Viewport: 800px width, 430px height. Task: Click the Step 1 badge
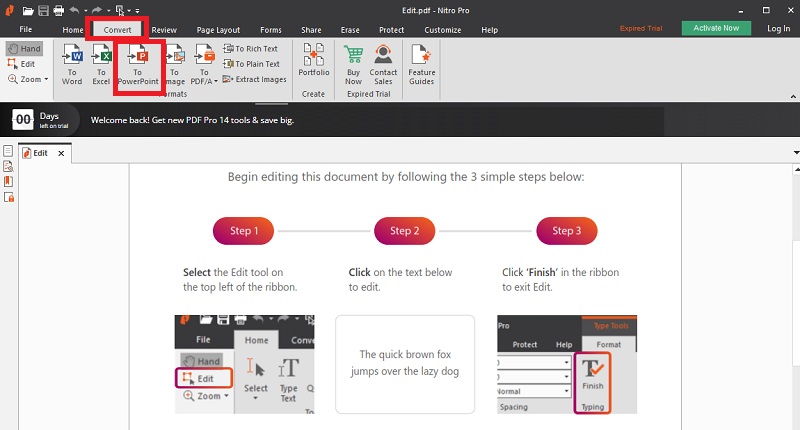(x=243, y=231)
